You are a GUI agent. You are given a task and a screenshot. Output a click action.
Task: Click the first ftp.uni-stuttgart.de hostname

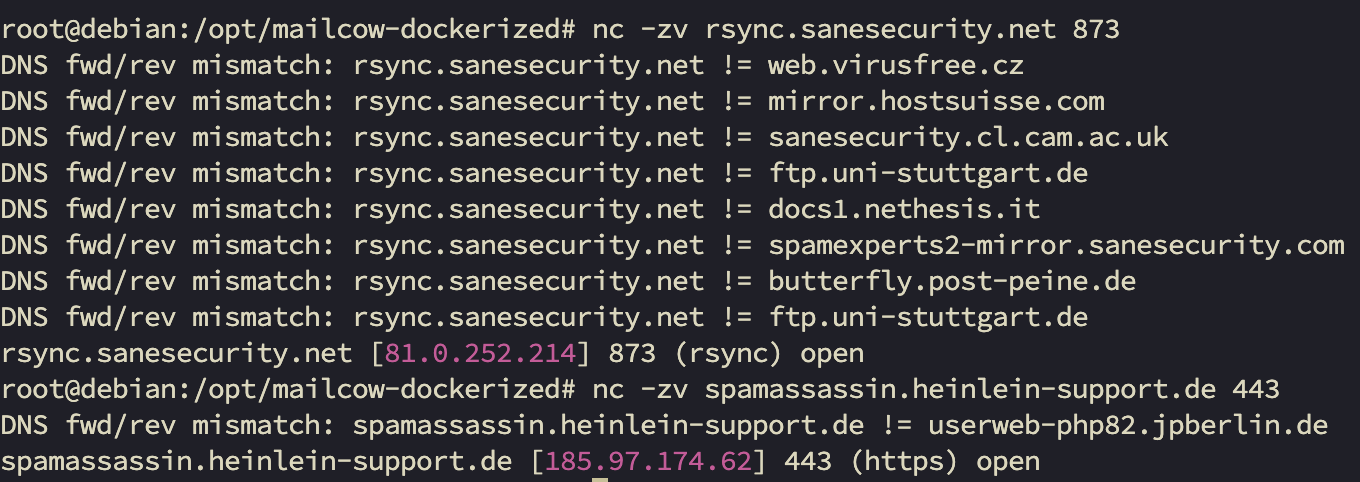point(927,174)
